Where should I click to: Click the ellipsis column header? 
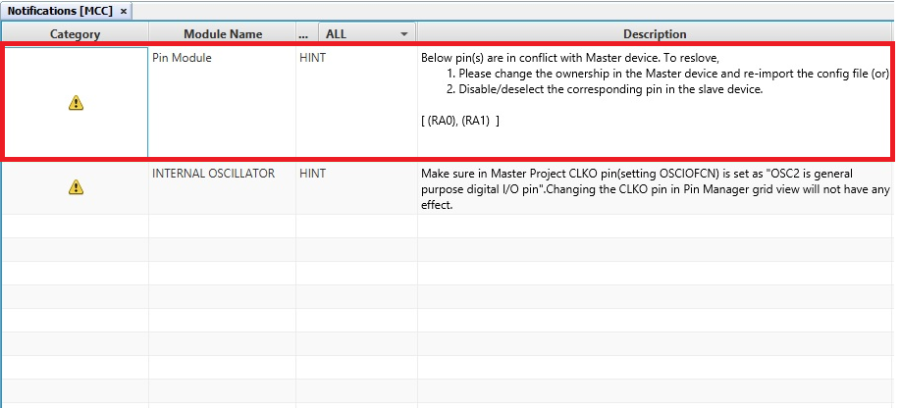pos(304,34)
